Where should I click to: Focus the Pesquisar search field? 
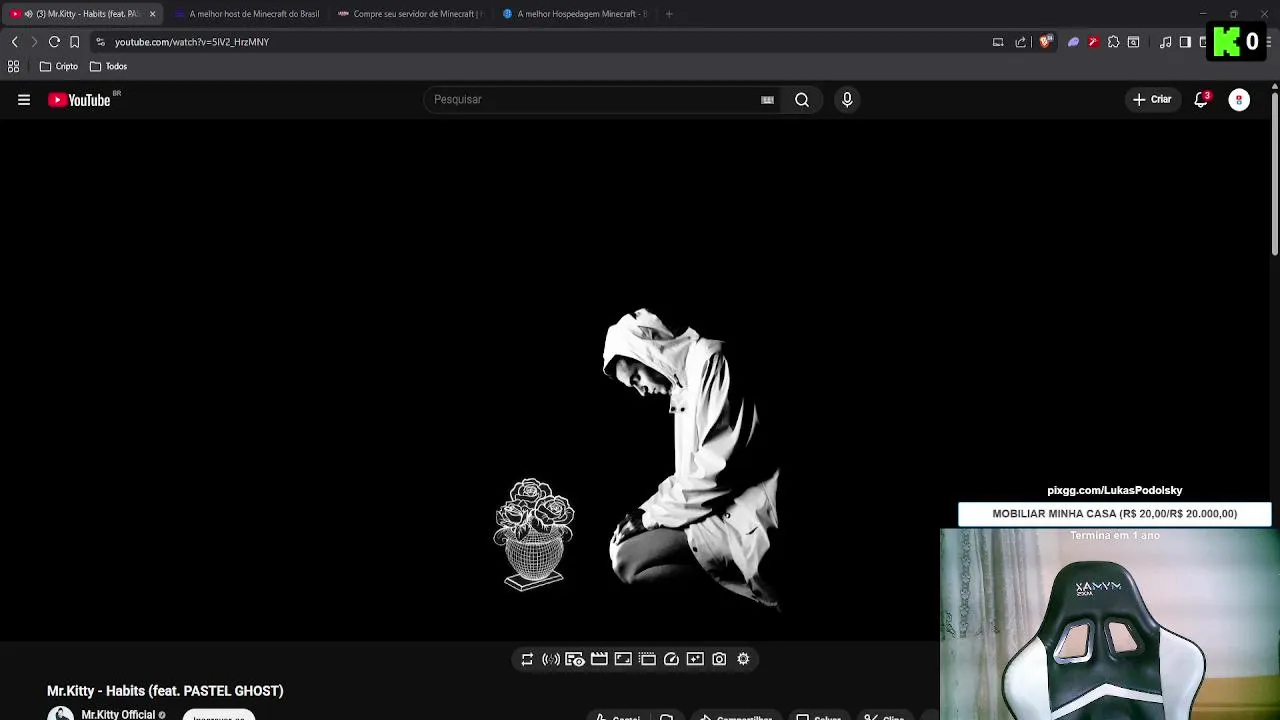point(594,99)
